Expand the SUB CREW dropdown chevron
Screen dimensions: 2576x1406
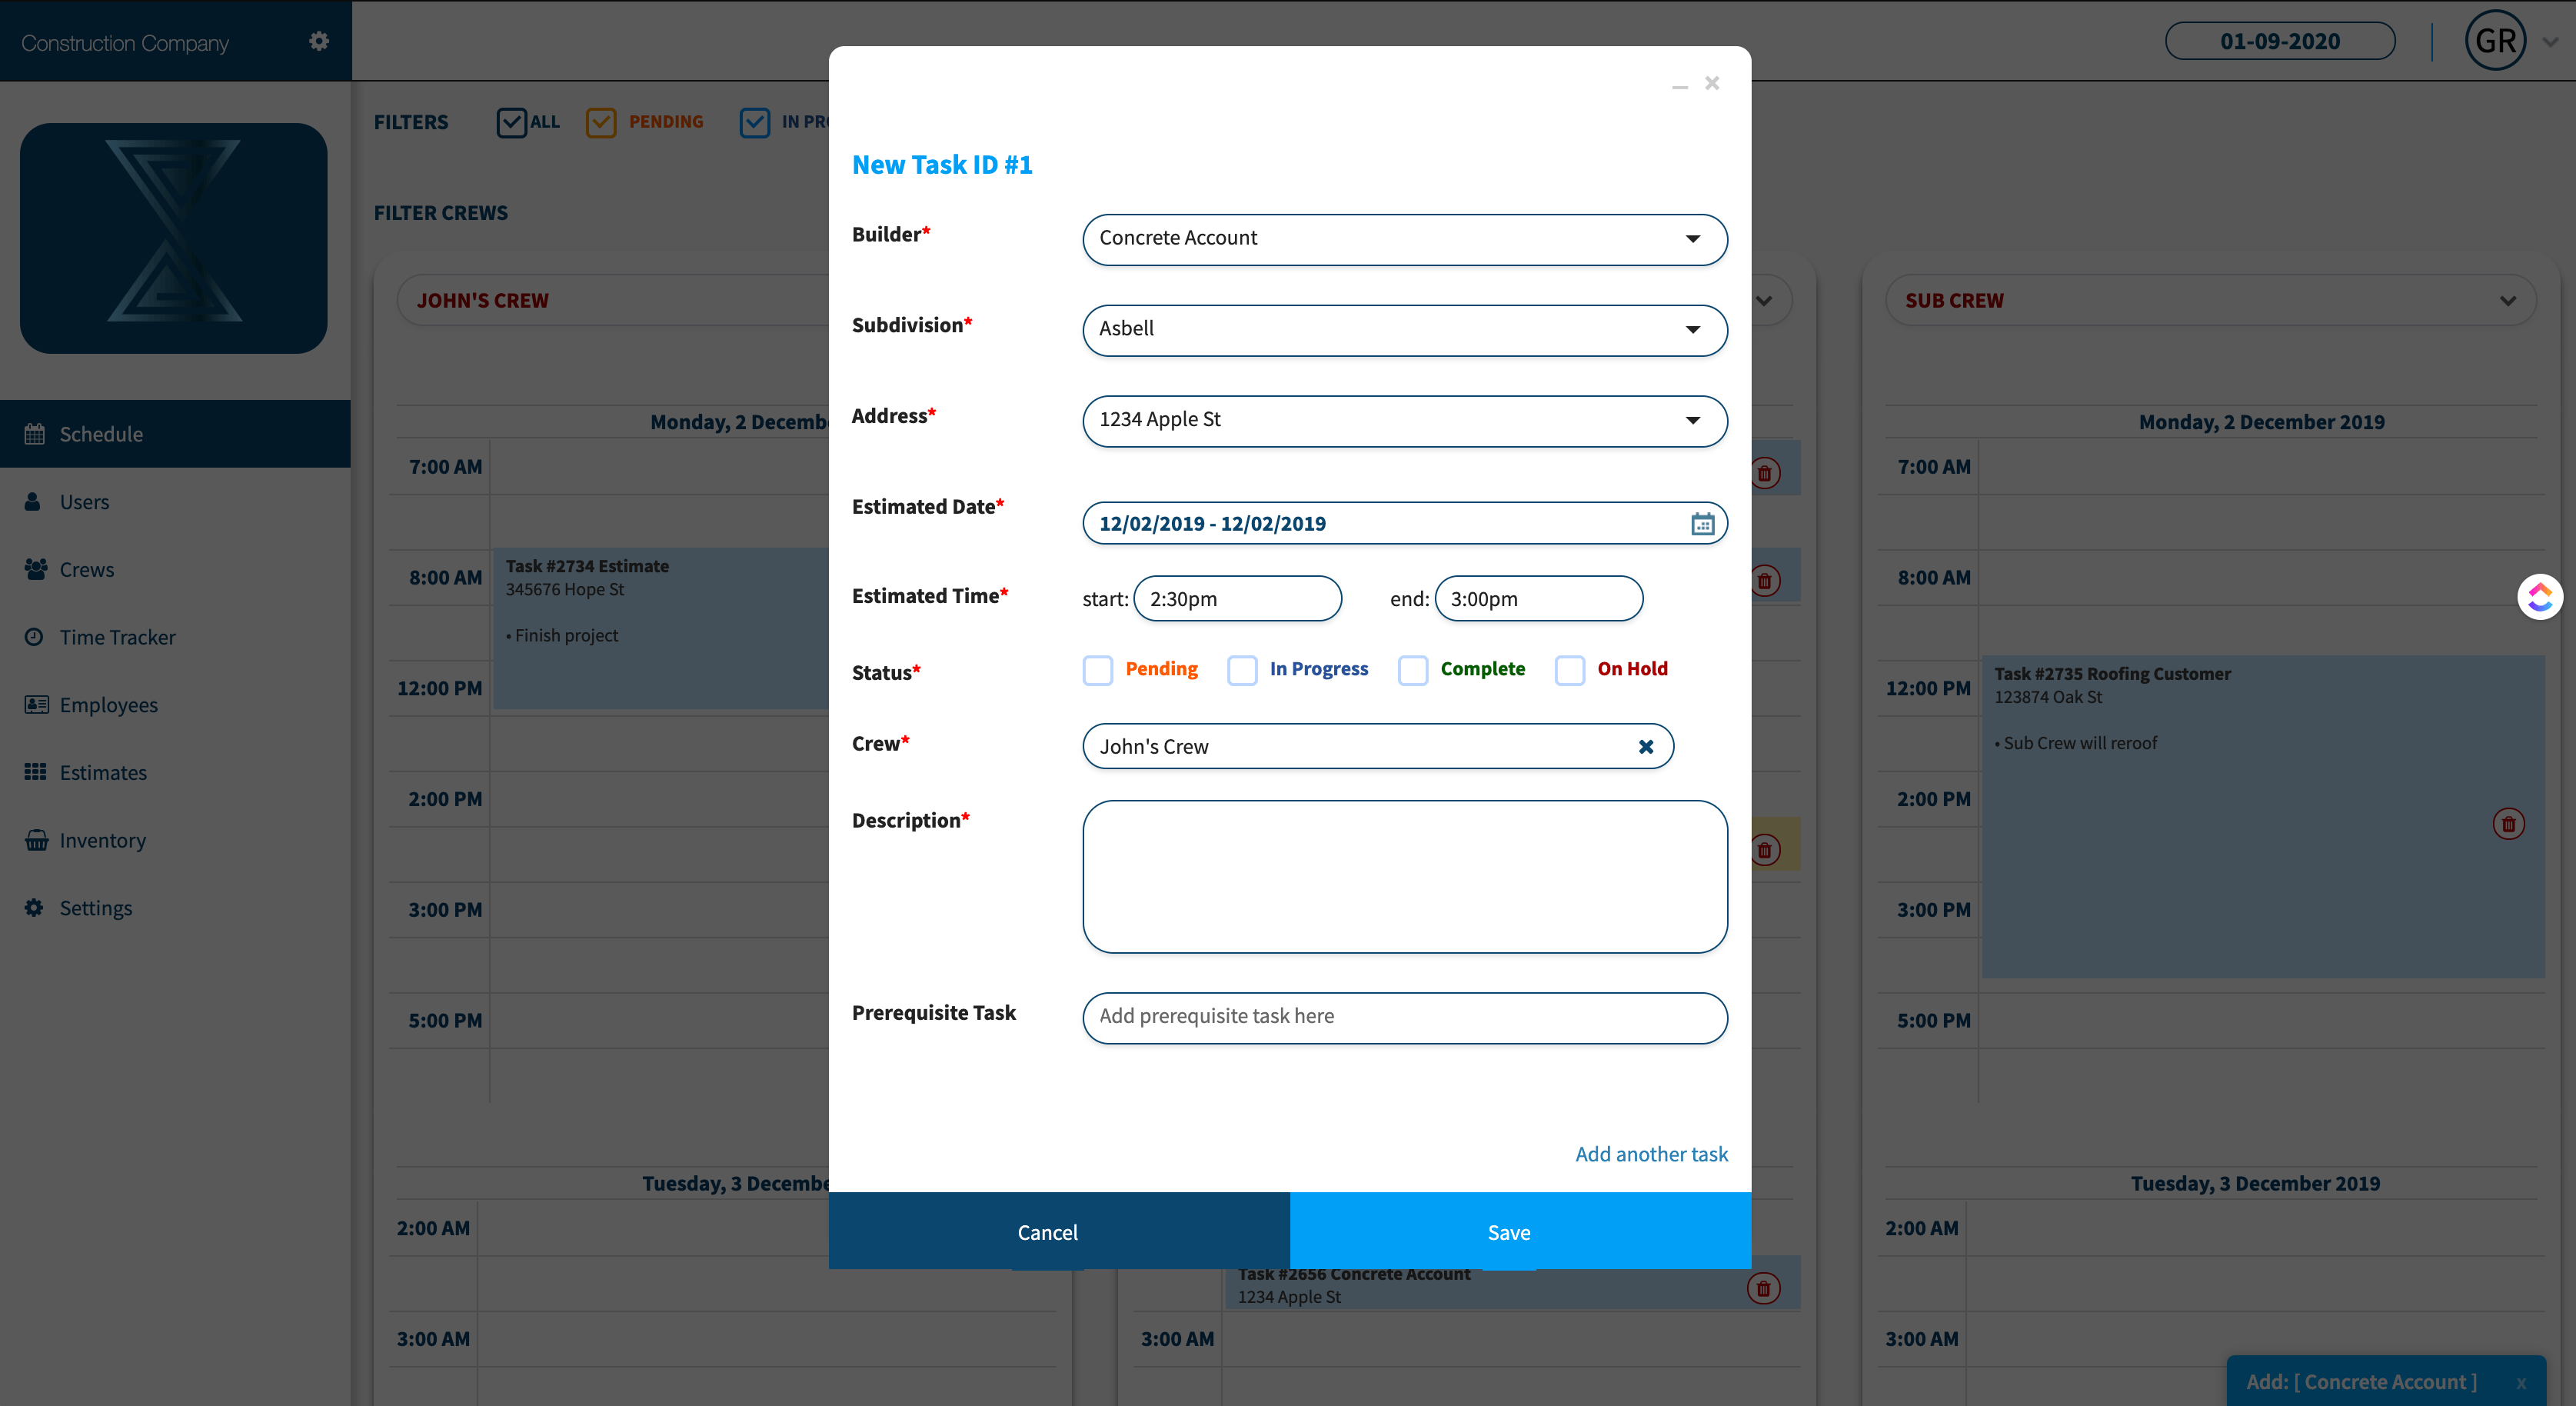coord(2507,300)
